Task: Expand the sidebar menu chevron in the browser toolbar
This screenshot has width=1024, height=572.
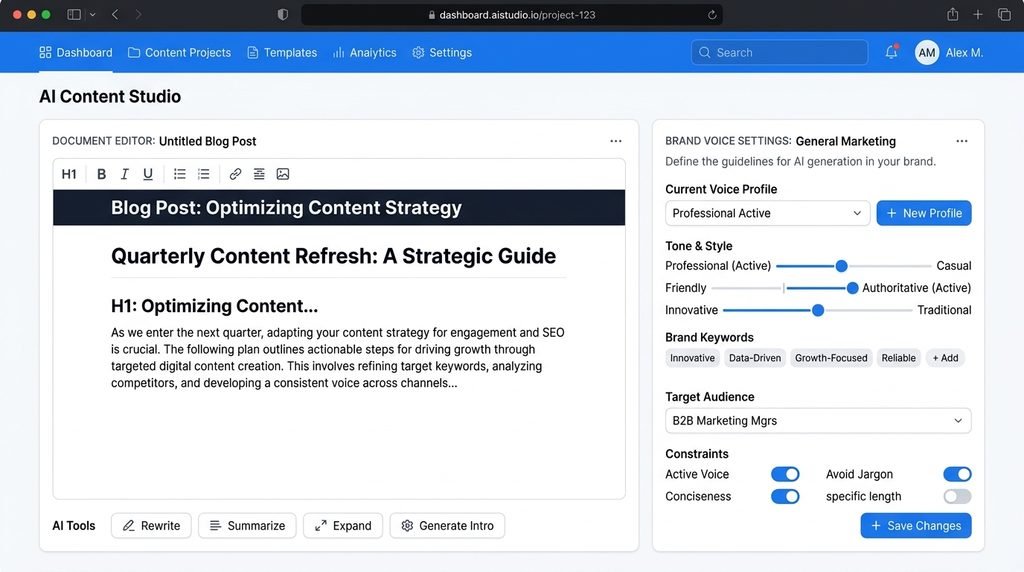Action: click(92, 14)
